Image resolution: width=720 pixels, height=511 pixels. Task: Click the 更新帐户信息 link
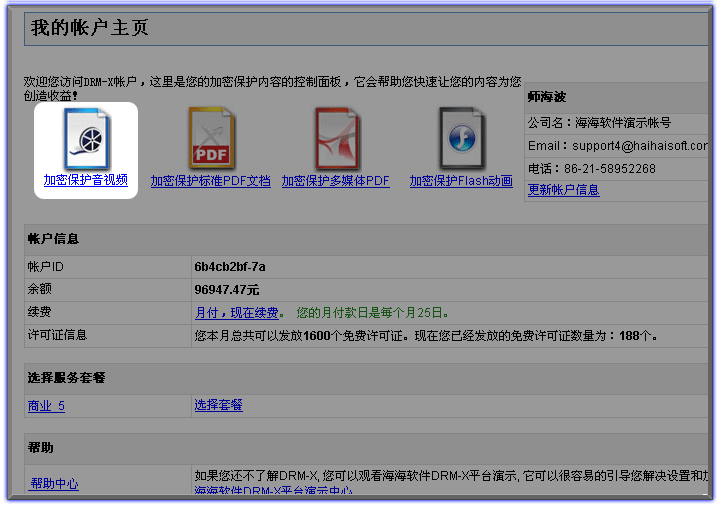point(563,190)
